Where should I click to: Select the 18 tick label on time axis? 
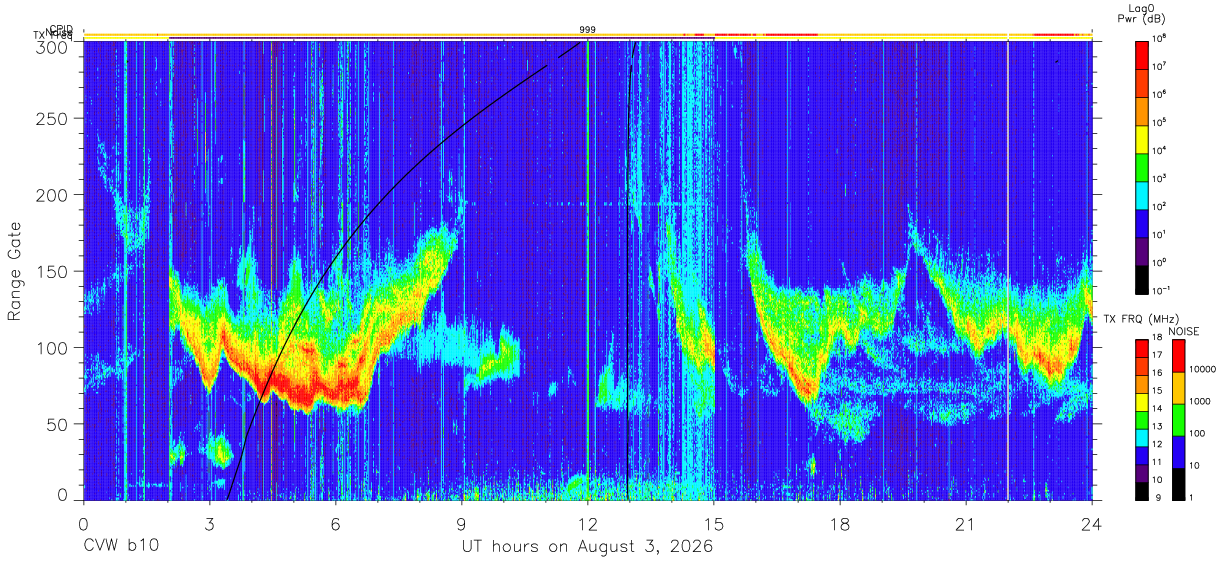click(x=840, y=524)
